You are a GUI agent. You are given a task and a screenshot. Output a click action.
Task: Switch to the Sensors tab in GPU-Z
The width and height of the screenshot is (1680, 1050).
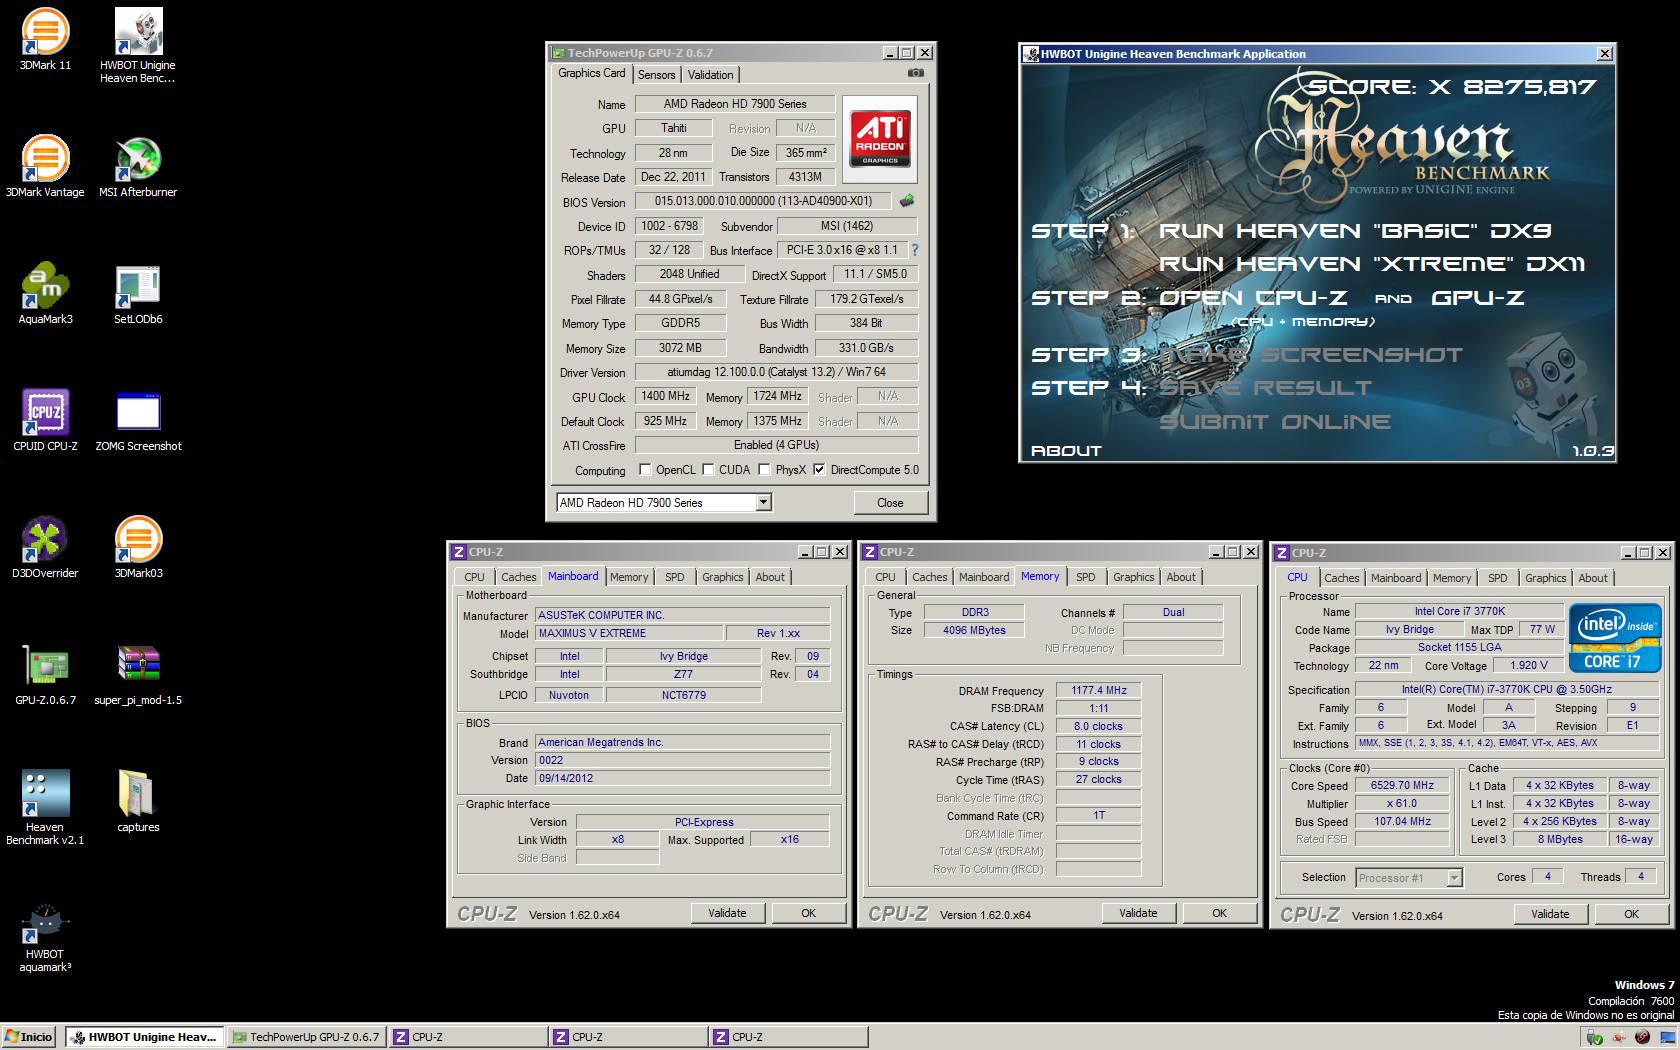click(656, 75)
